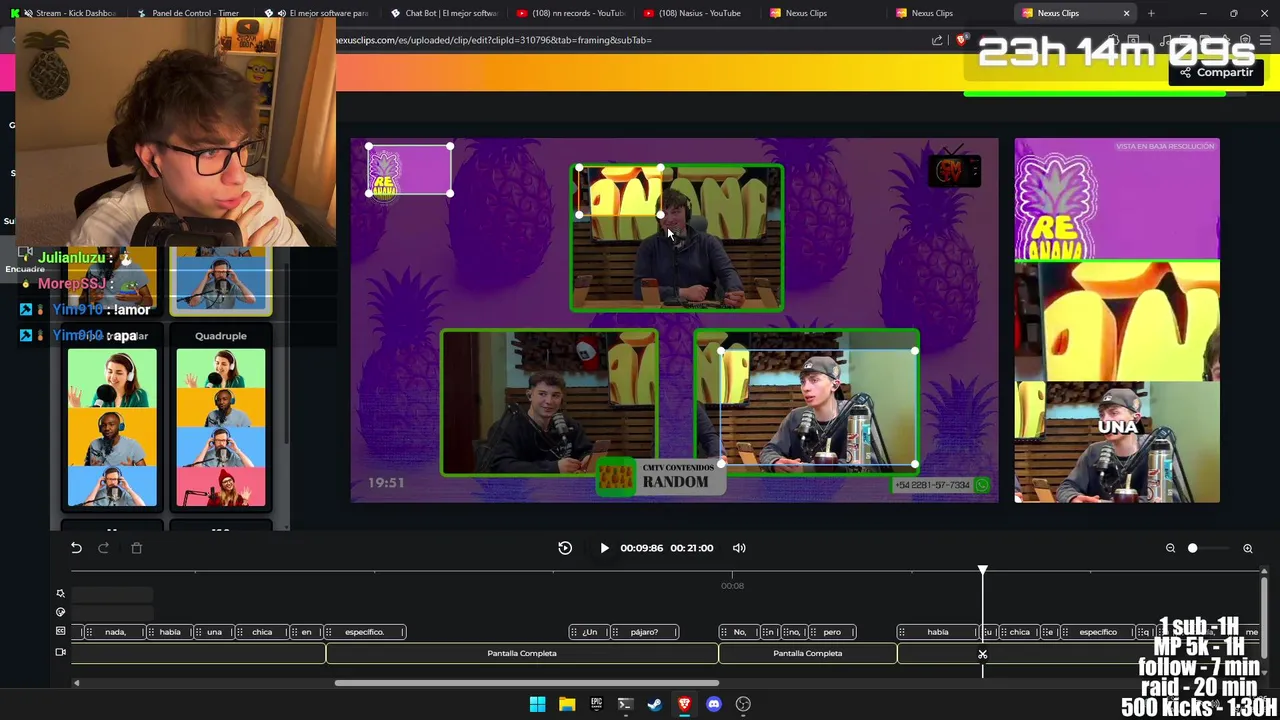This screenshot has height=720, width=1280.
Task: Click the layout thumbnail above Quadruple label
Action: pos(221,281)
